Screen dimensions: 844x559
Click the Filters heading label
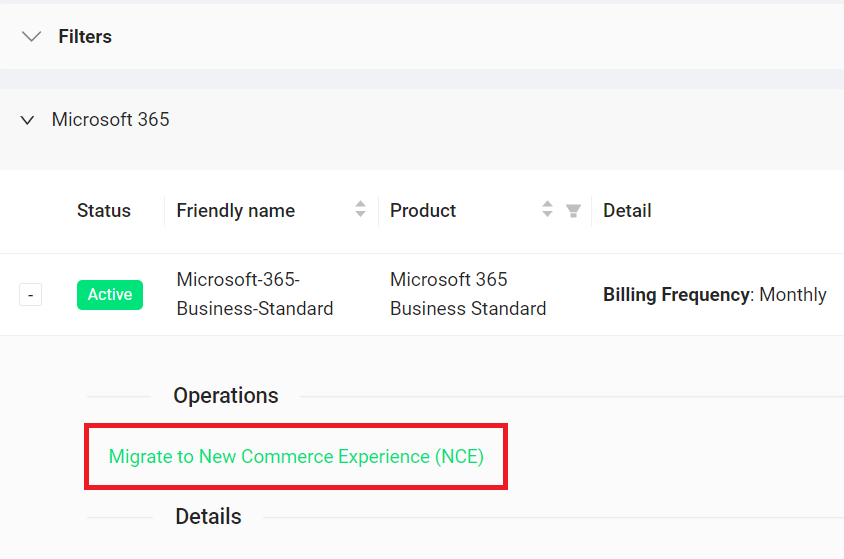(85, 37)
